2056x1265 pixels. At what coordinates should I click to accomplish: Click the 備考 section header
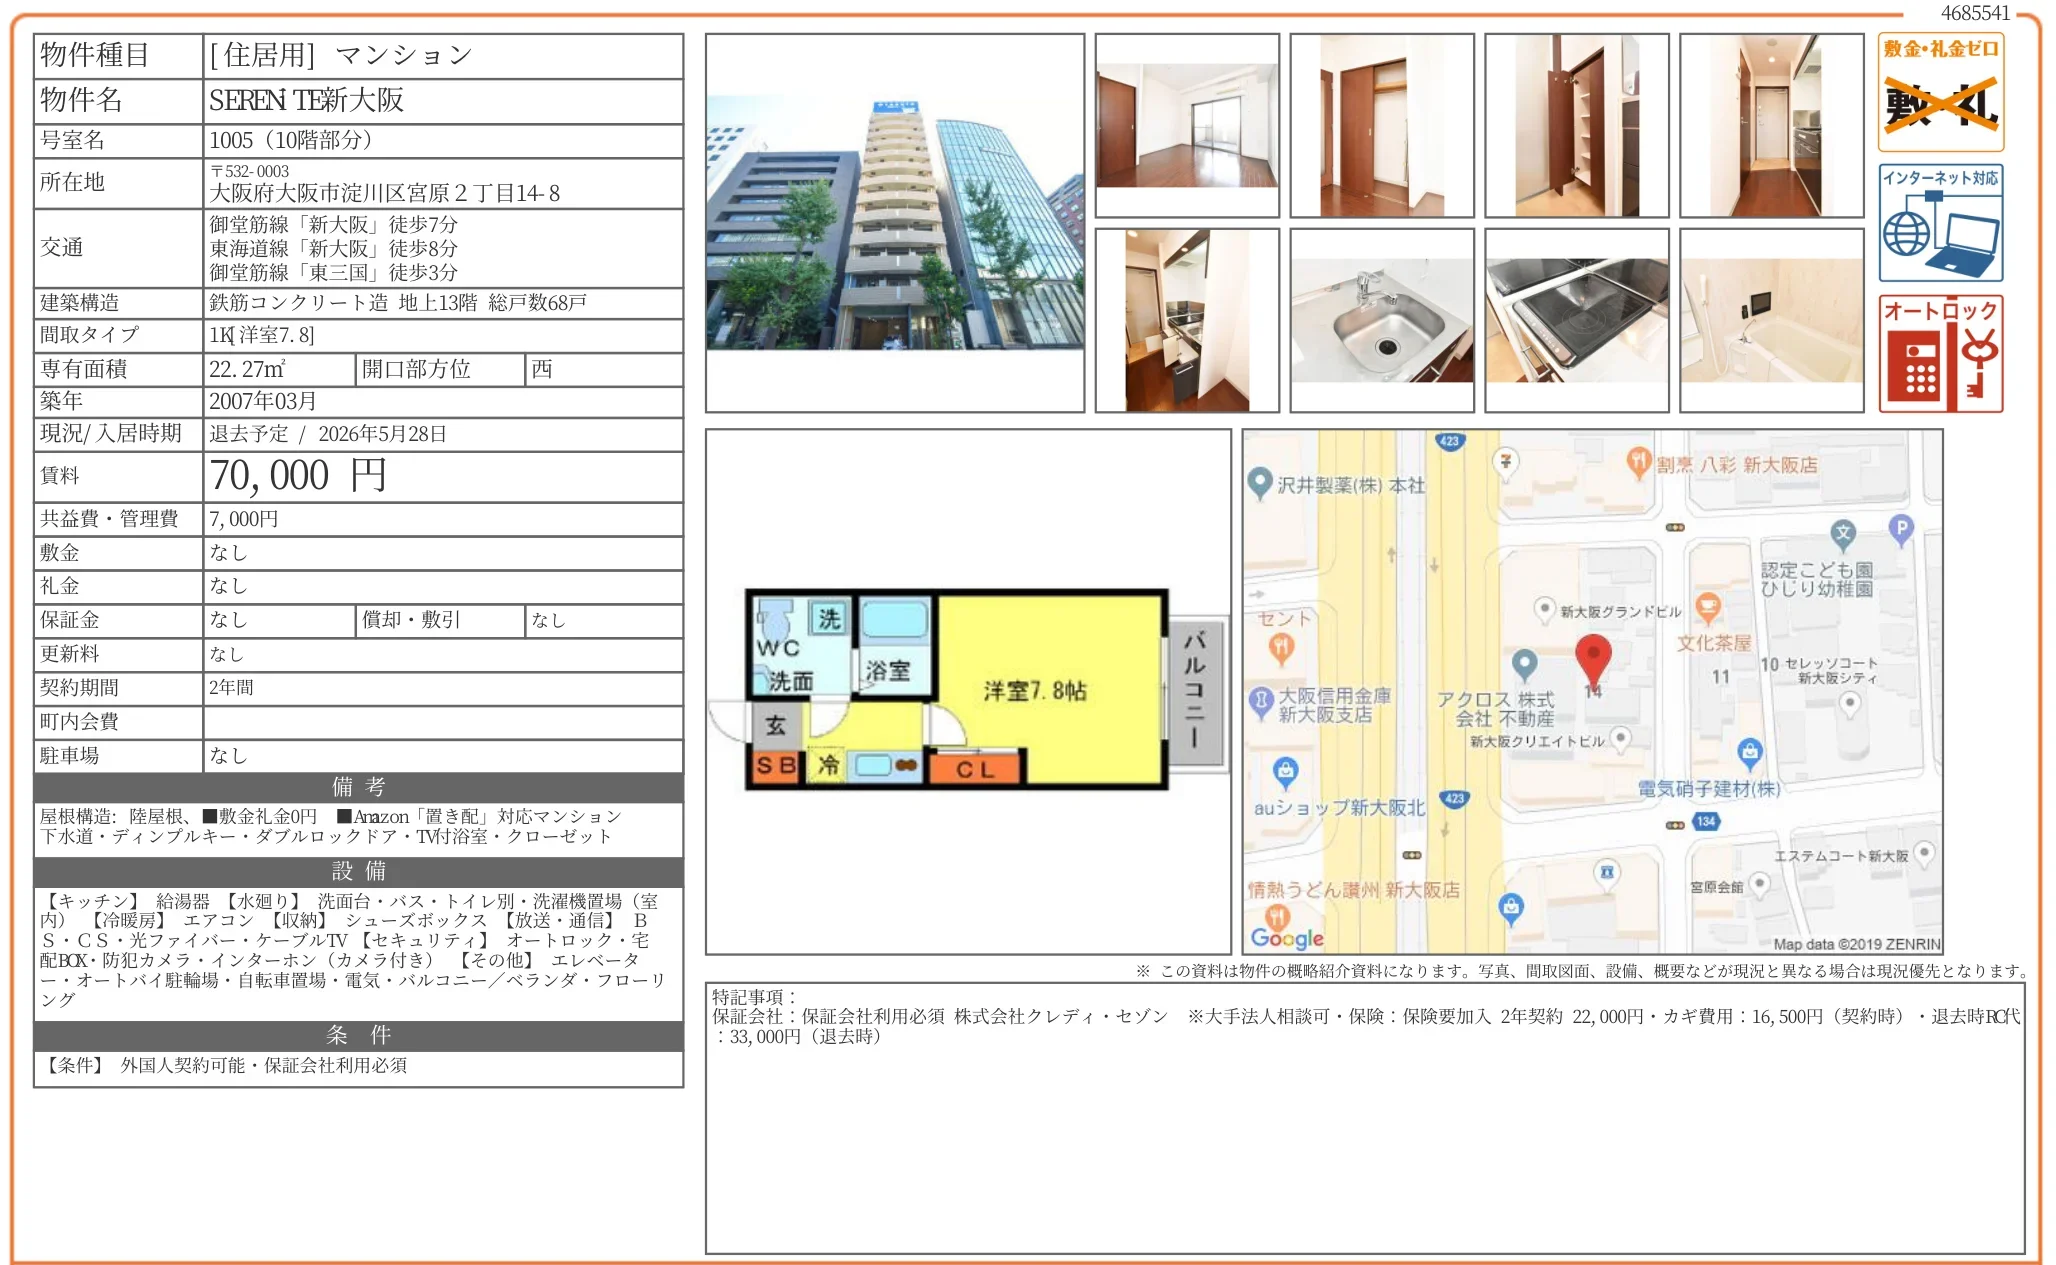coord(358,787)
